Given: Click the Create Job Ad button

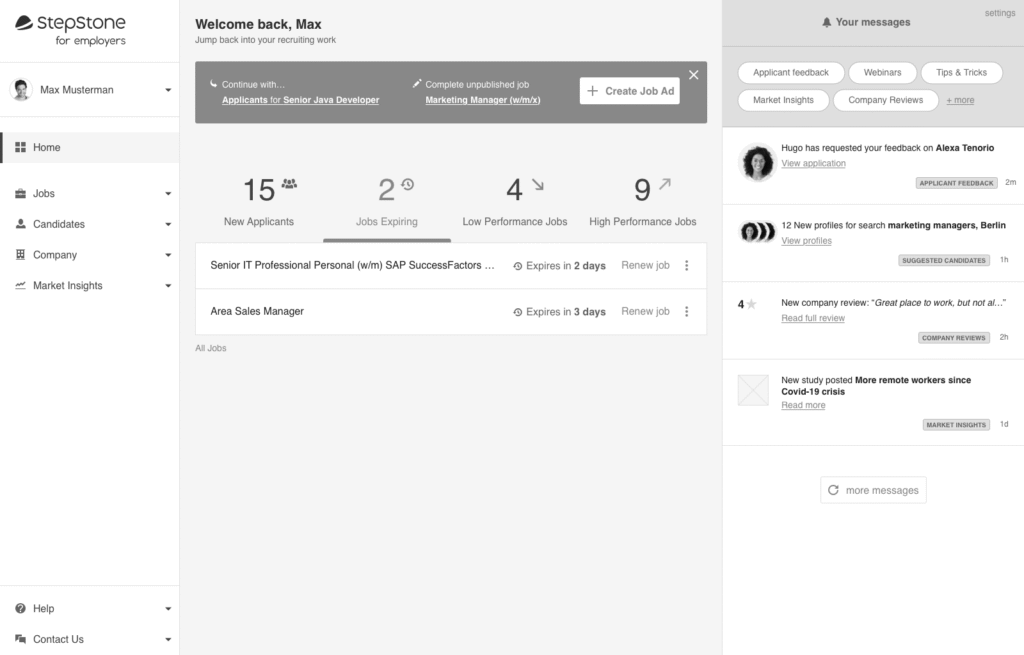Looking at the screenshot, I should (629, 91).
